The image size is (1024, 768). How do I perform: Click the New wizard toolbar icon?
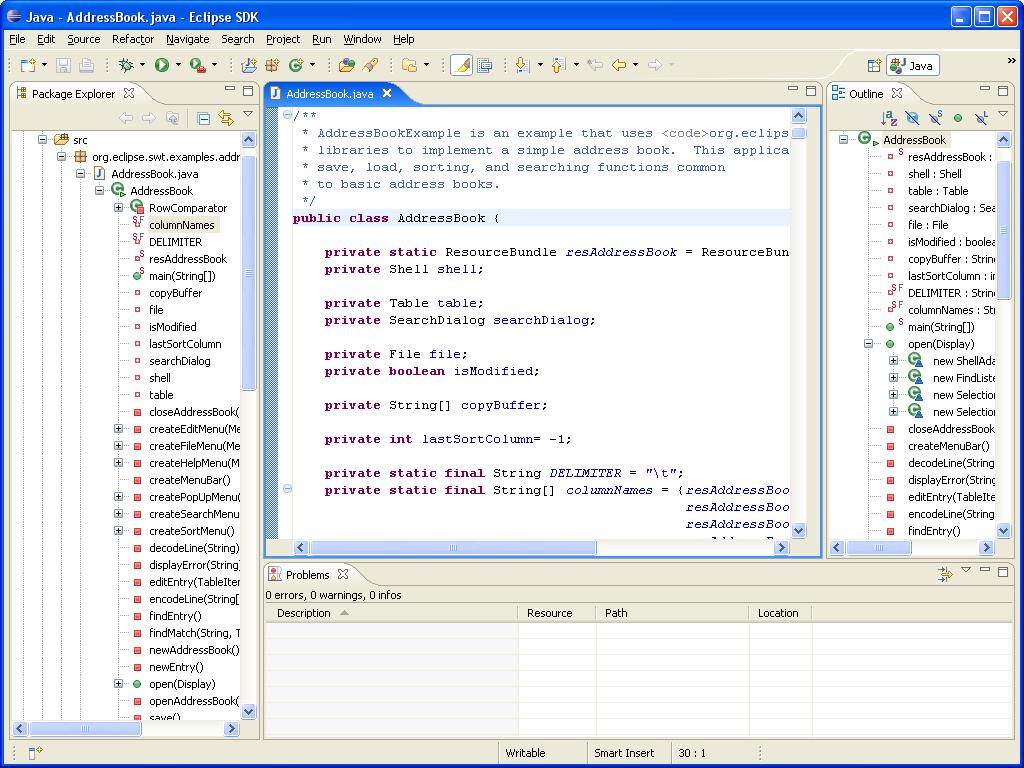coord(28,65)
